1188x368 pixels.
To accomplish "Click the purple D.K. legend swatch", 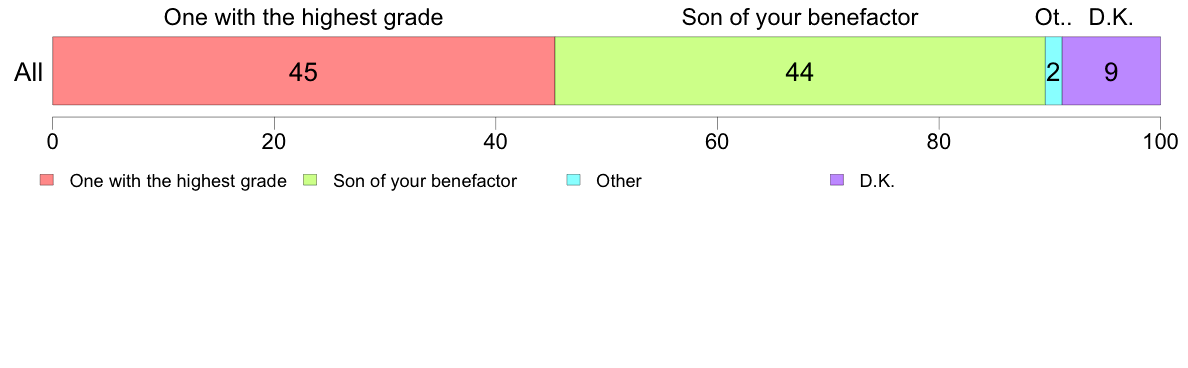I will click(837, 180).
